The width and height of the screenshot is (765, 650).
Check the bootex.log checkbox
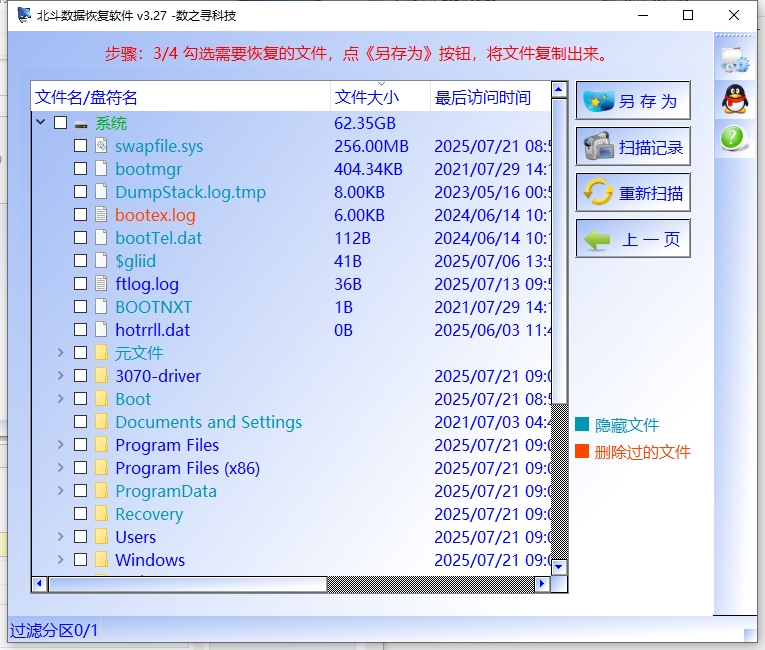[81, 214]
